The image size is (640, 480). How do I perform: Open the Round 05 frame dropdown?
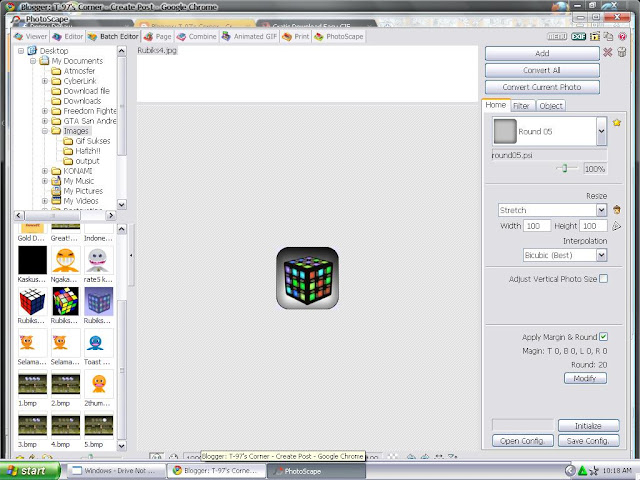(601, 131)
